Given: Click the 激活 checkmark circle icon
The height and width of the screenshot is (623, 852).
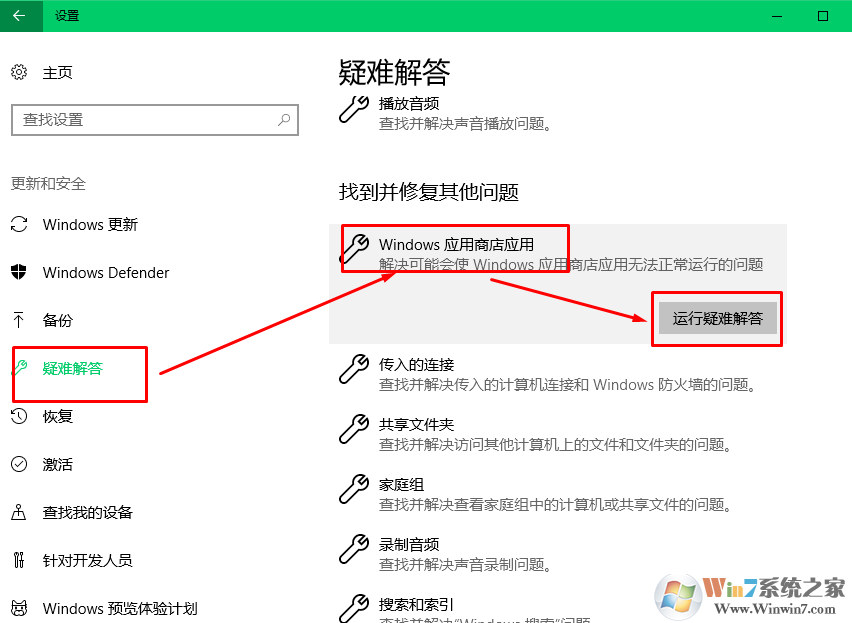Looking at the screenshot, I should (x=19, y=464).
